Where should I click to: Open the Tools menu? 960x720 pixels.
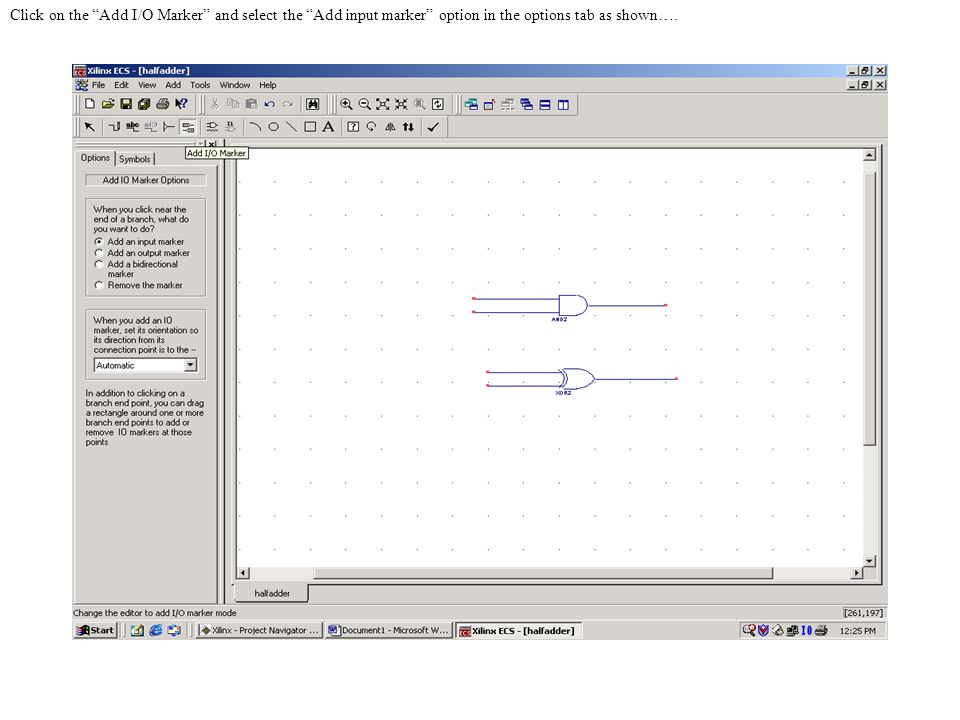200,85
